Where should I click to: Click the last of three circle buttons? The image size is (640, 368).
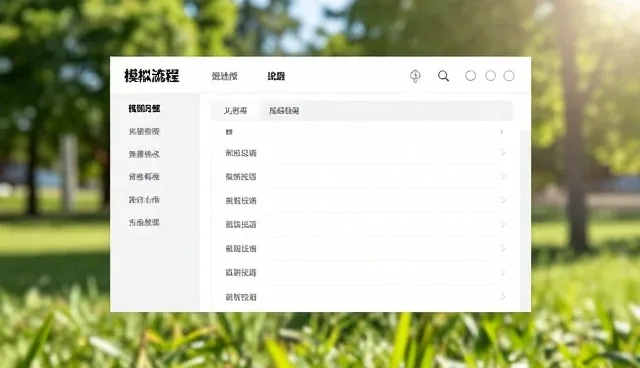[x=509, y=76]
